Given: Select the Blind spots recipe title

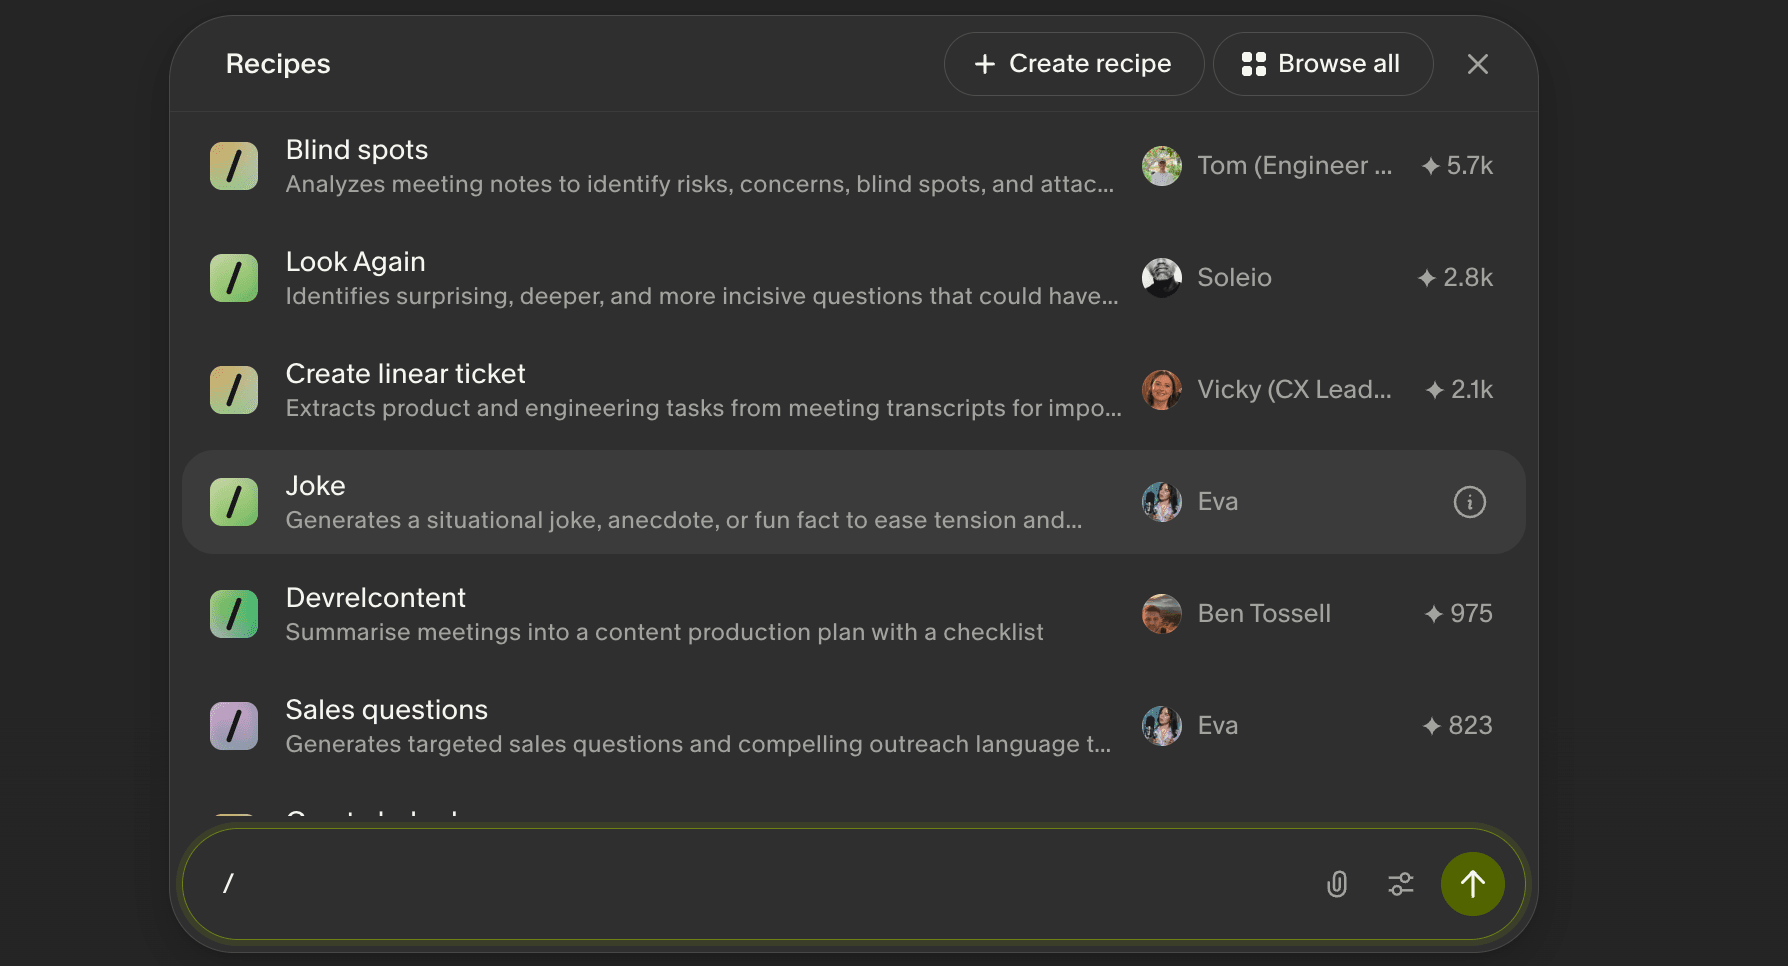Looking at the screenshot, I should (357, 150).
